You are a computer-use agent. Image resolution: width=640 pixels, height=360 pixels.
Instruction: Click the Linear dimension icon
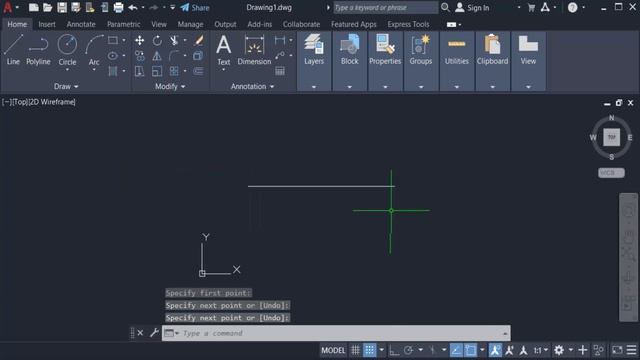(x=280, y=40)
